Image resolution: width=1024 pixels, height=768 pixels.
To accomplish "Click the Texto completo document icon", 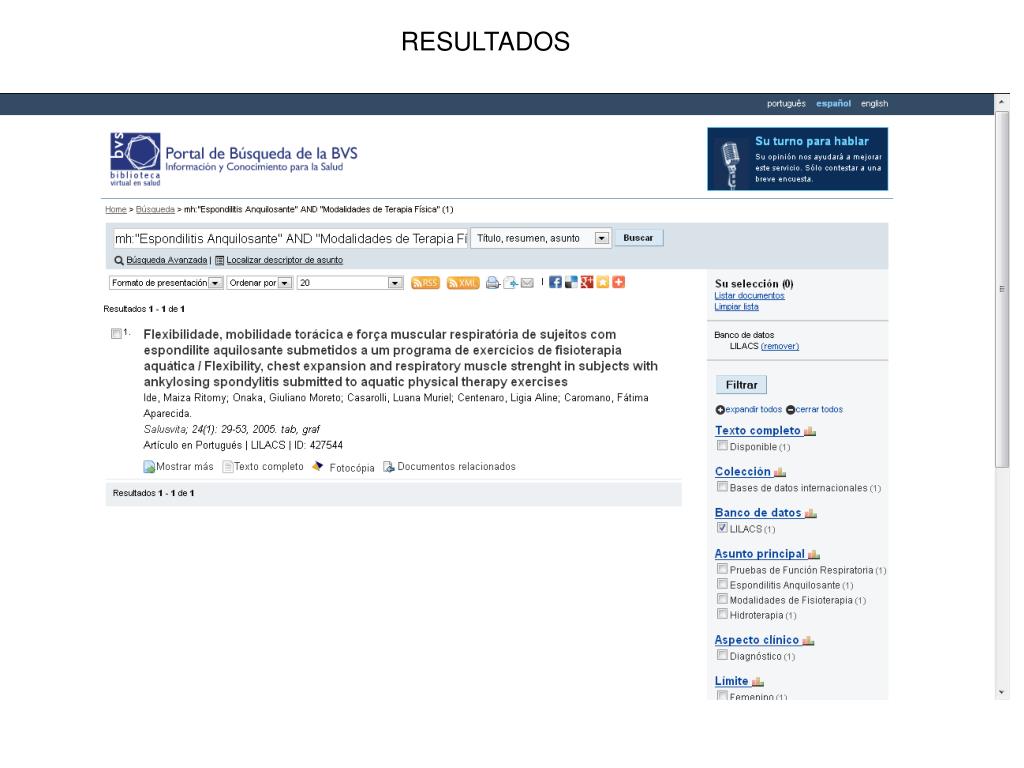I will point(228,467).
